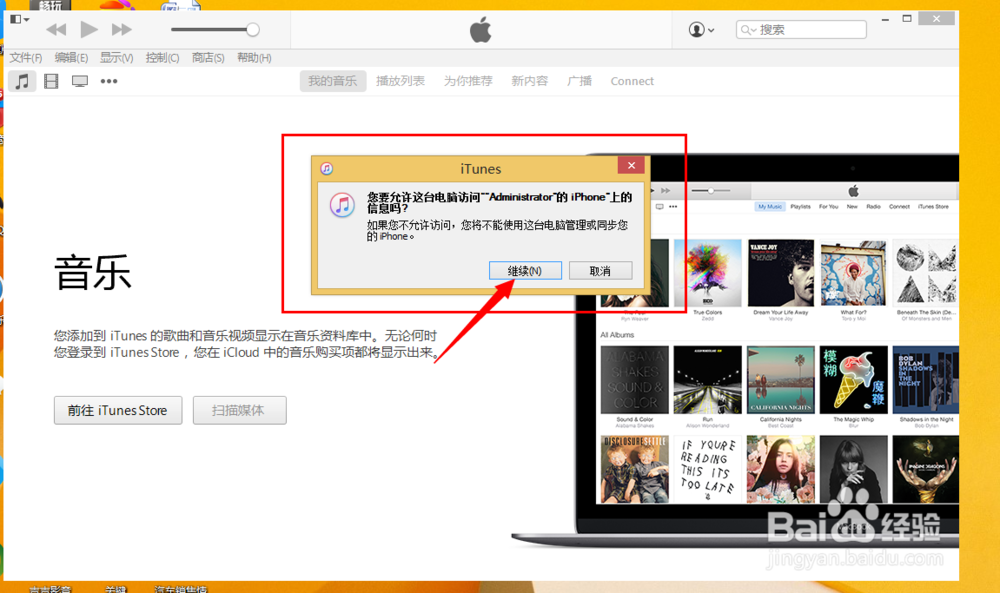Image resolution: width=1000 pixels, height=593 pixels.
Task: Click 继续(N) button in iTunes dialog
Action: [525, 270]
